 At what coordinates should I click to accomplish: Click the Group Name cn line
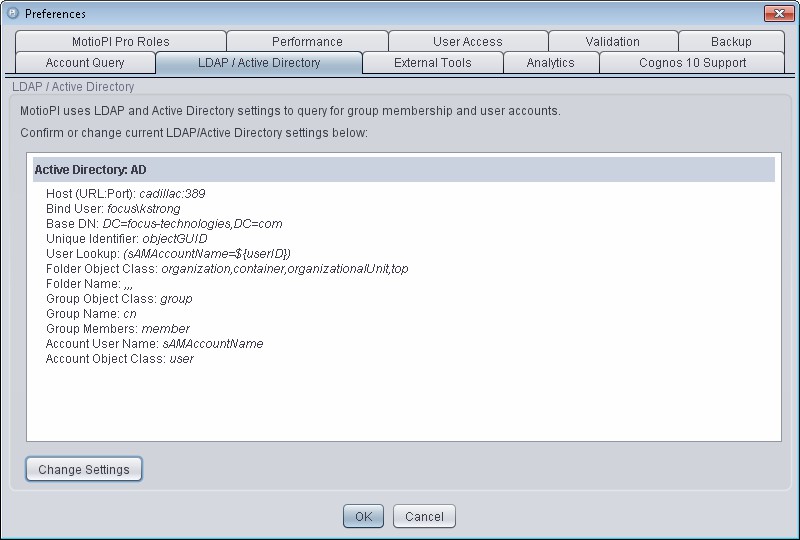click(x=91, y=313)
